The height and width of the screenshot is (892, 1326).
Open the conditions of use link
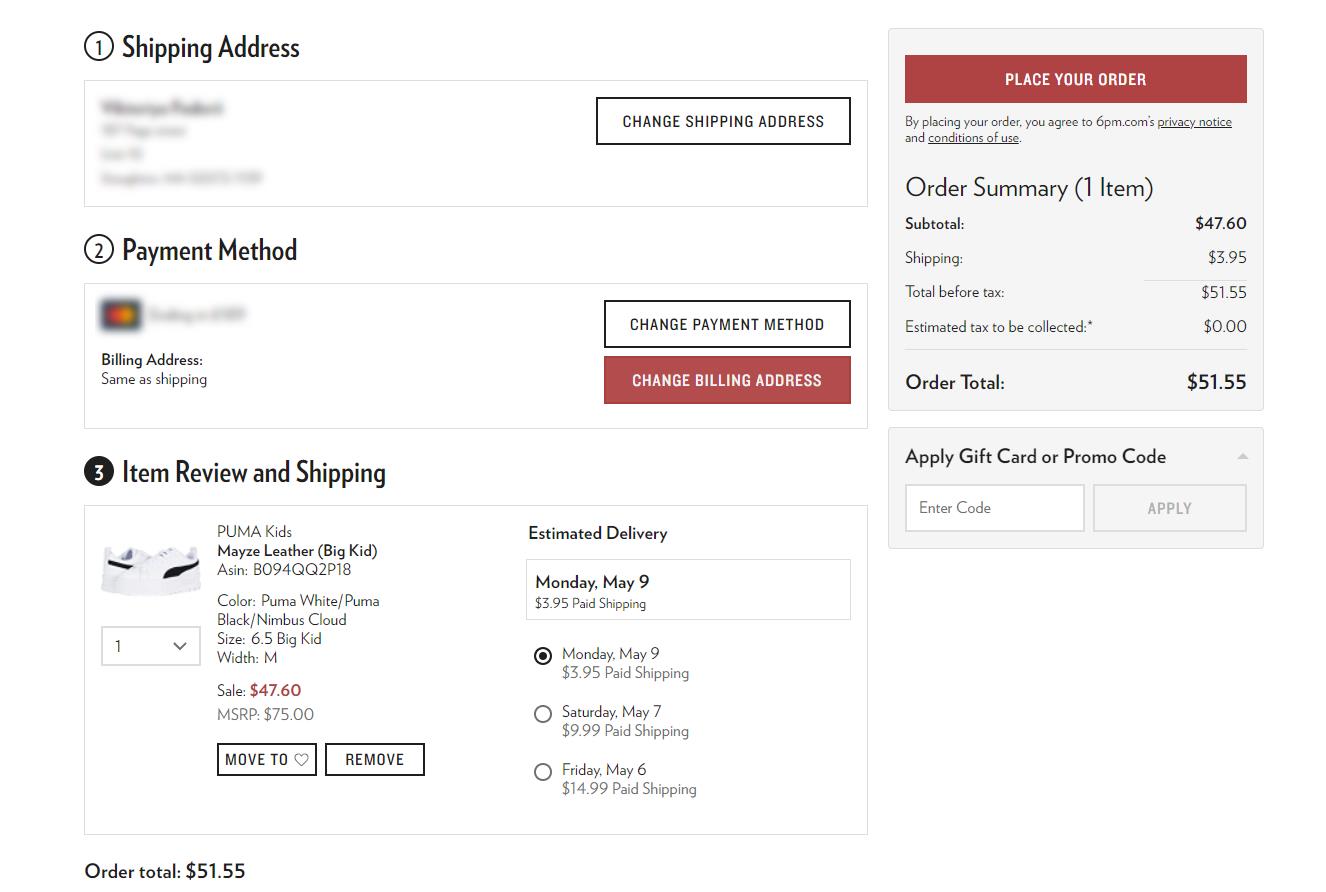click(x=973, y=138)
